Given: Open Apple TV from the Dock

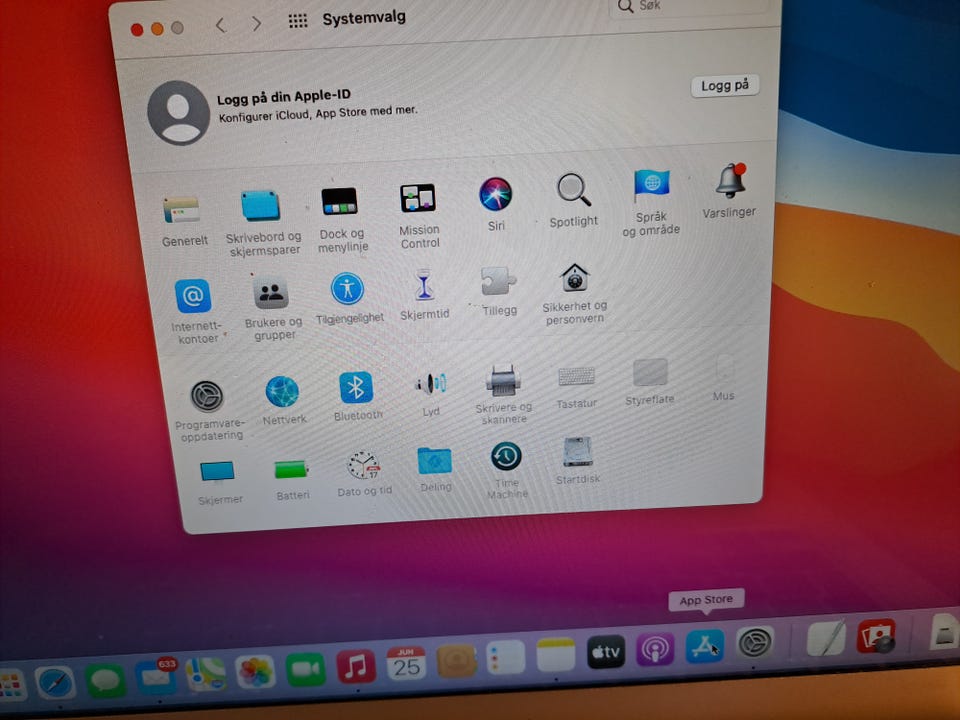Looking at the screenshot, I should (x=606, y=653).
